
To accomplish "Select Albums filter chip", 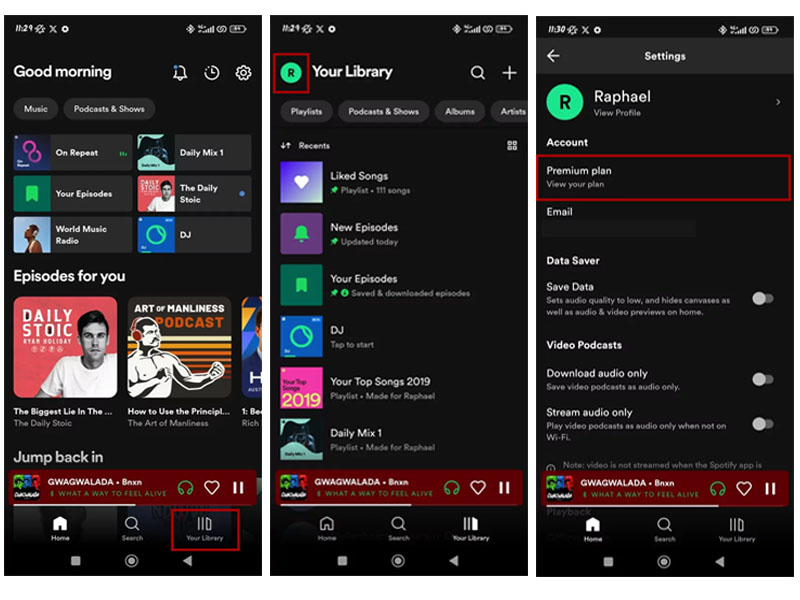I will pyautogui.click(x=460, y=111).
